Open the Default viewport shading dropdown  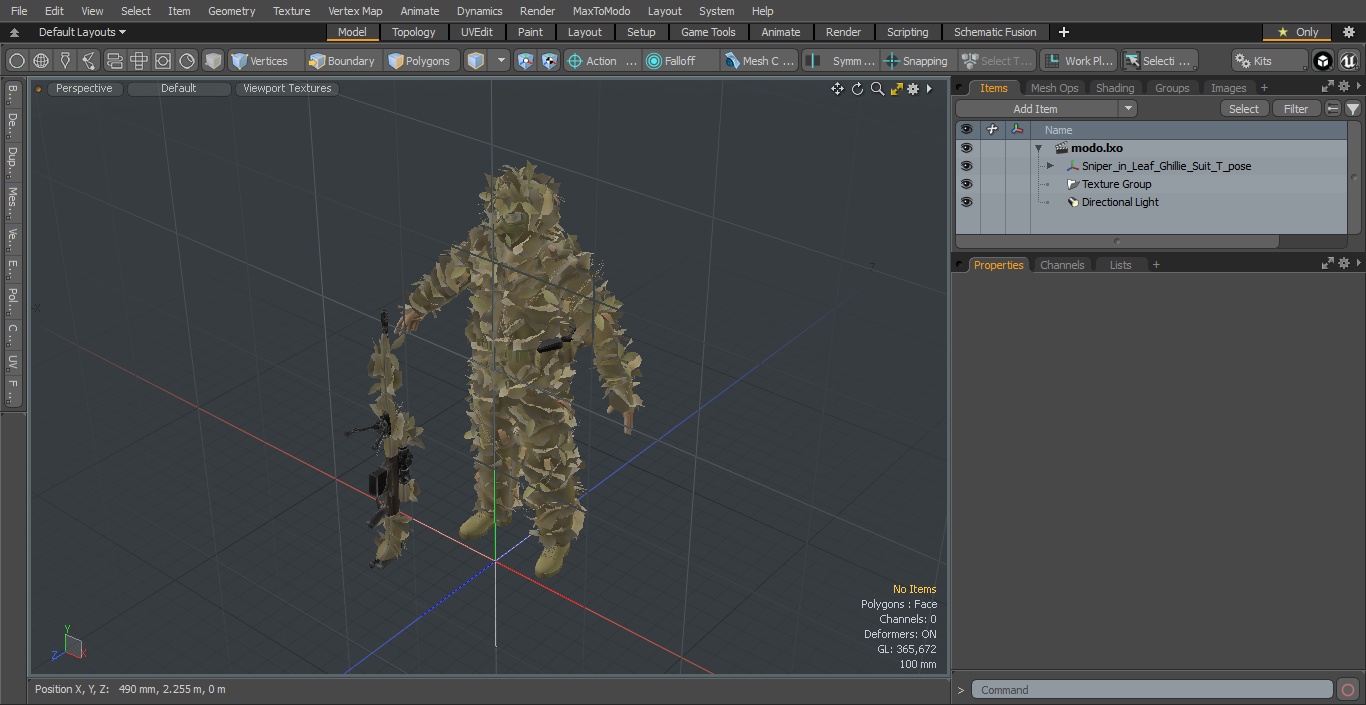point(178,88)
